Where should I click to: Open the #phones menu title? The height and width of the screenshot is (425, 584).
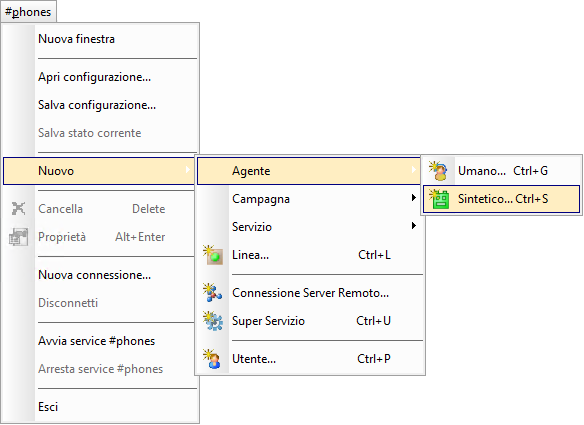pyautogui.click(x=28, y=12)
